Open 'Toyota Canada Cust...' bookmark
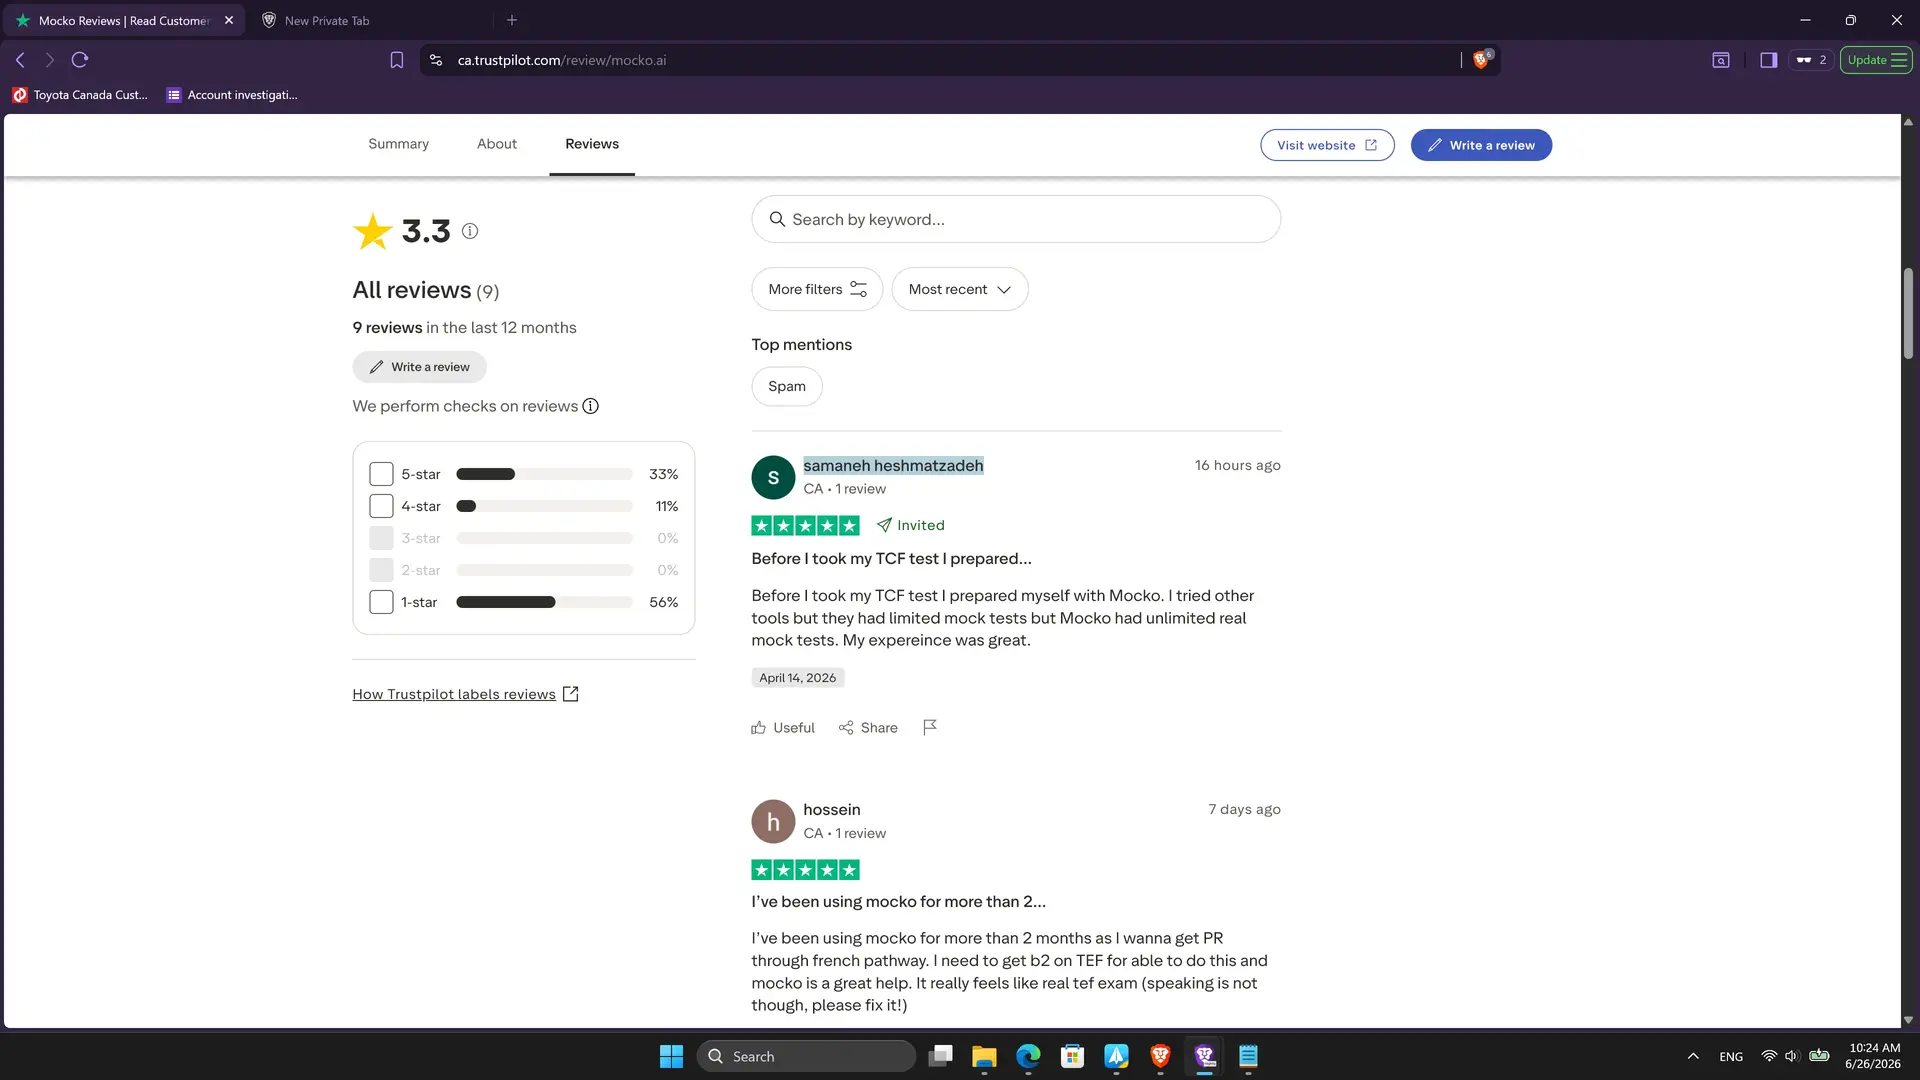Image resolution: width=1920 pixels, height=1080 pixels. tap(80, 95)
